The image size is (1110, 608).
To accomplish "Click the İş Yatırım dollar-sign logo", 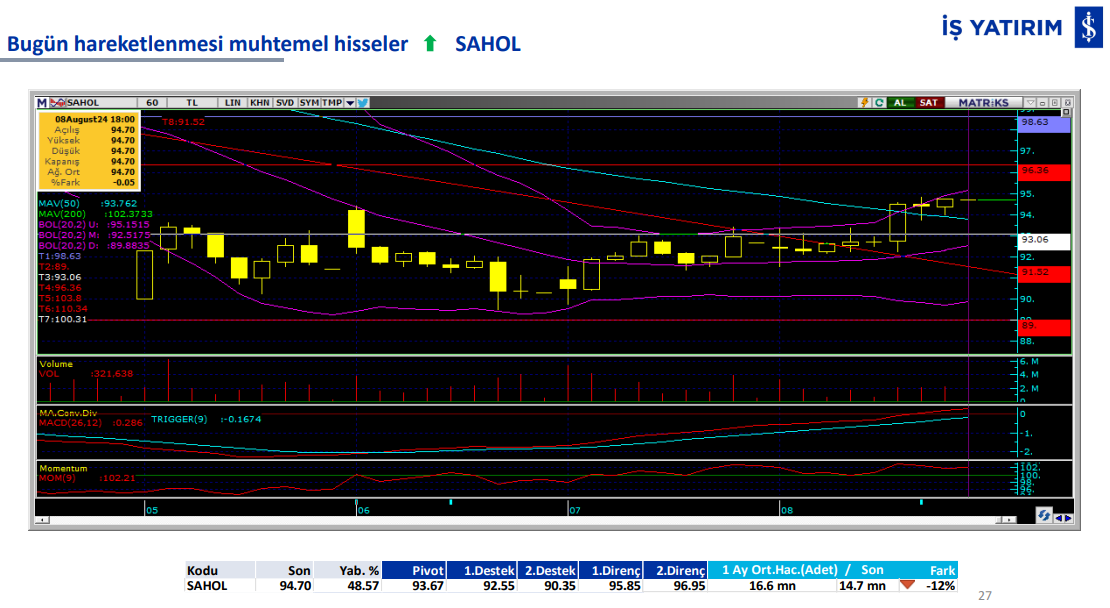I will tap(1089, 27).
